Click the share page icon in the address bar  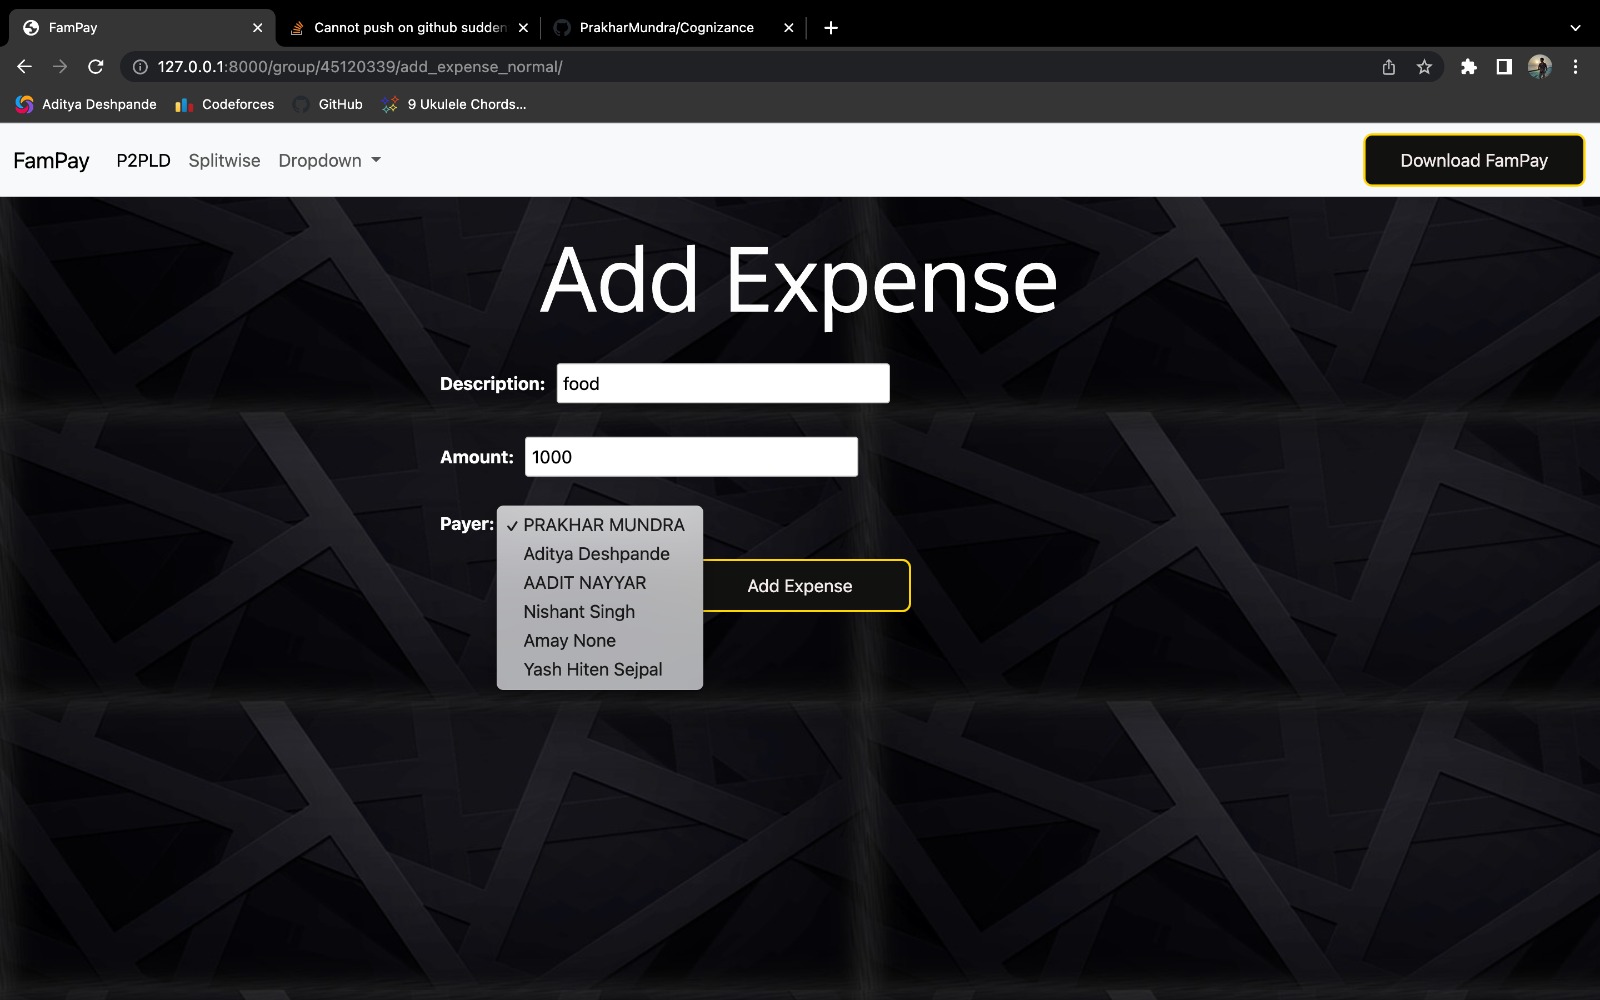coord(1388,67)
